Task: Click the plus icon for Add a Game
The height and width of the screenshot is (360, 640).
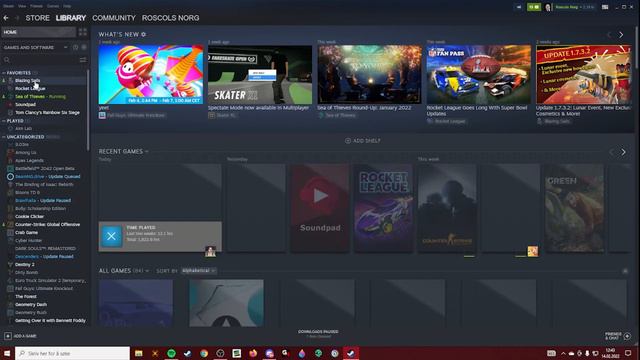Action: [8, 336]
